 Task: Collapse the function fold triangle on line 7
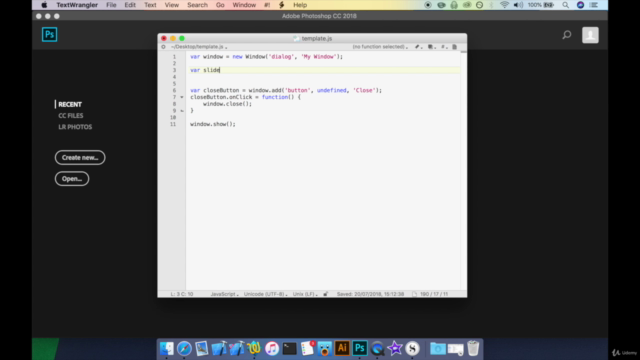click(182, 97)
